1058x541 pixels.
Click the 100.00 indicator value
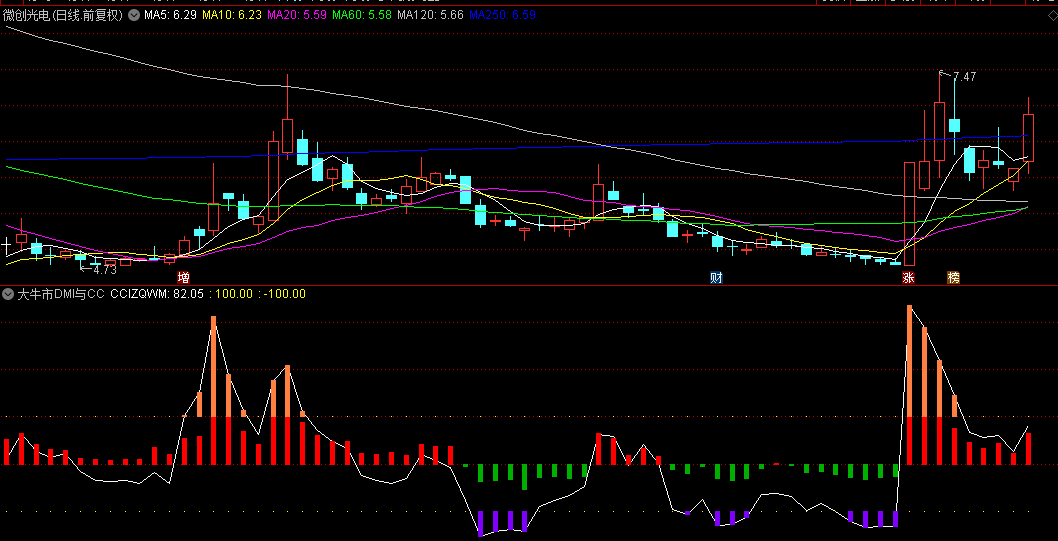tap(233, 293)
